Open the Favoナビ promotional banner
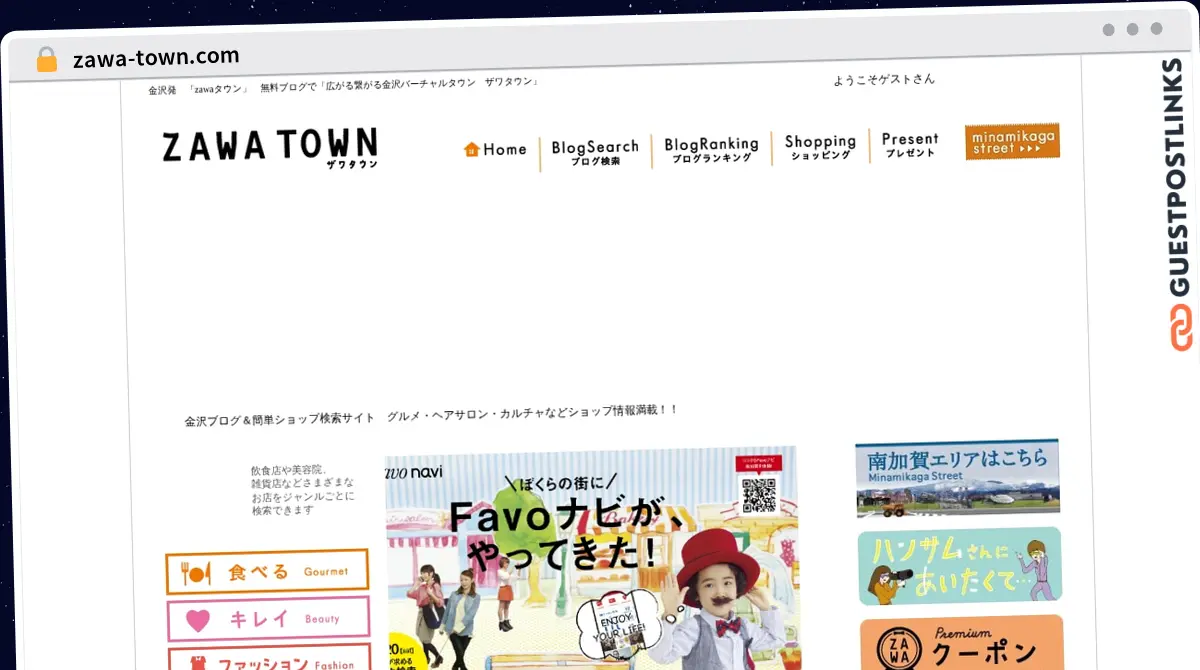1200x670 pixels. point(591,558)
